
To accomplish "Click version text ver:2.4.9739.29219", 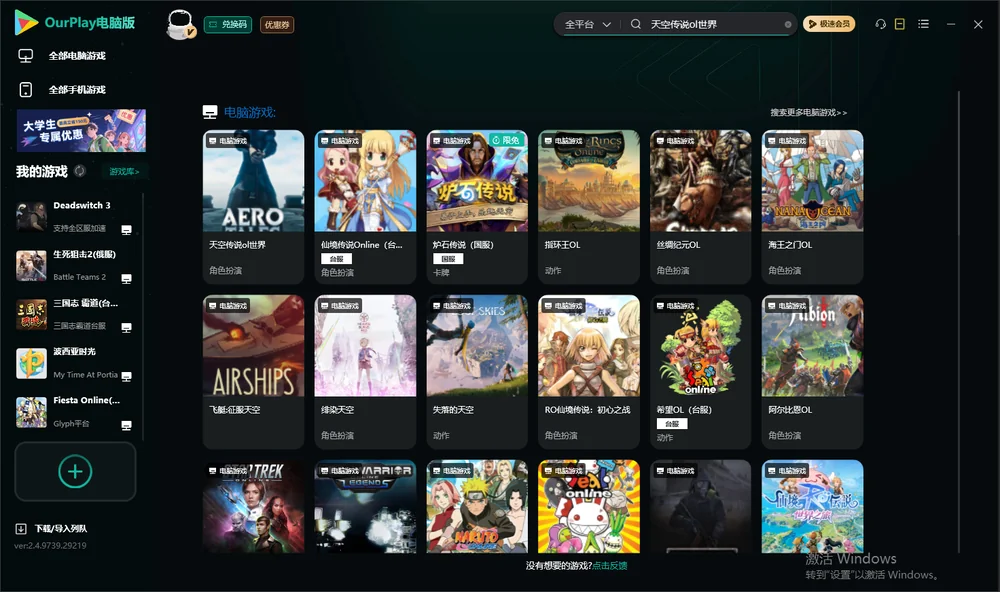I will click(50, 545).
